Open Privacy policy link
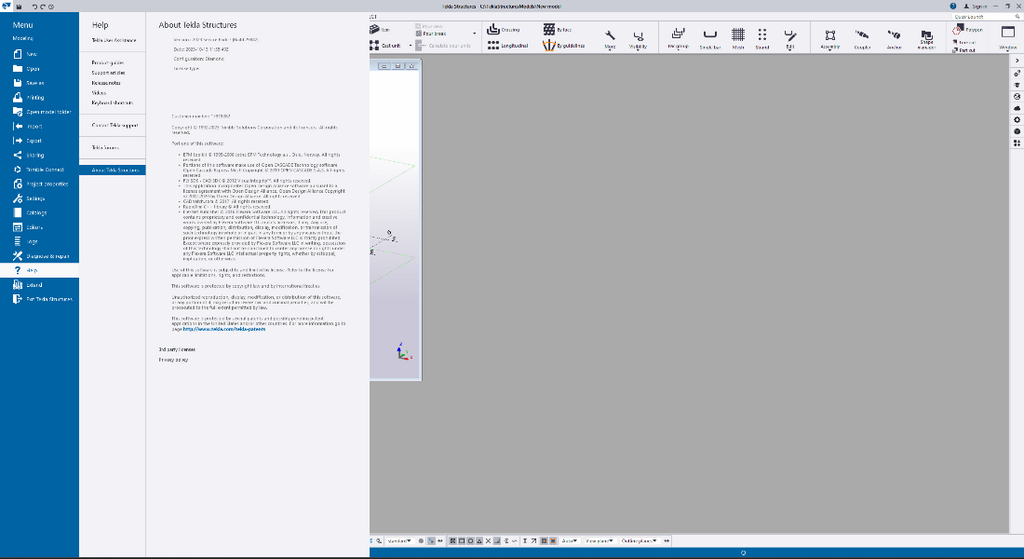 (173, 360)
